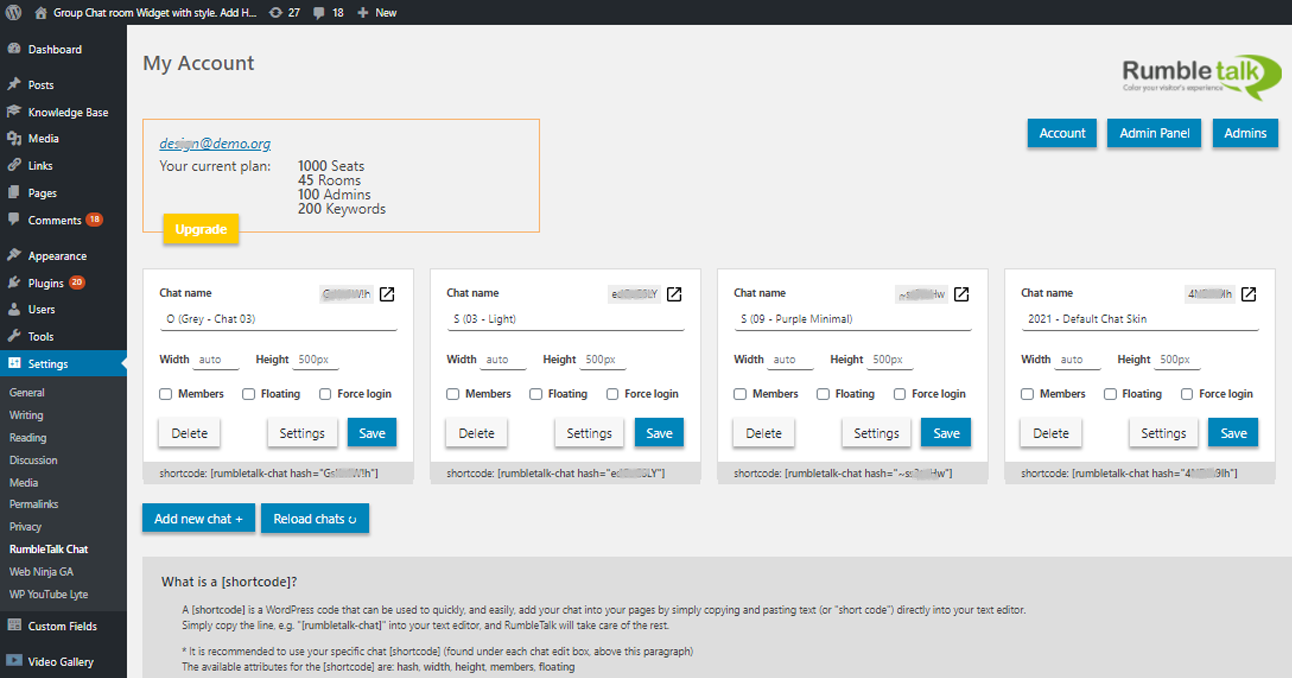This screenshot has height=678, width=1292.
Task: Open the site home link in admin bar
Action: tap(145, 12)
